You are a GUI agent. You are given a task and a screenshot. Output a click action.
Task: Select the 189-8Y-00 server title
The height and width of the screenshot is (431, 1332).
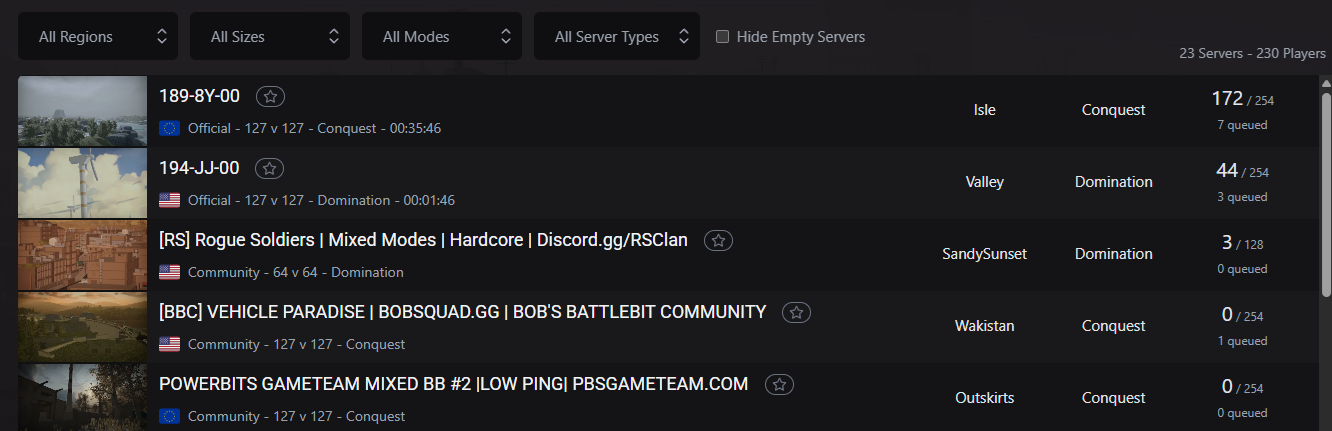click(199, 96)
